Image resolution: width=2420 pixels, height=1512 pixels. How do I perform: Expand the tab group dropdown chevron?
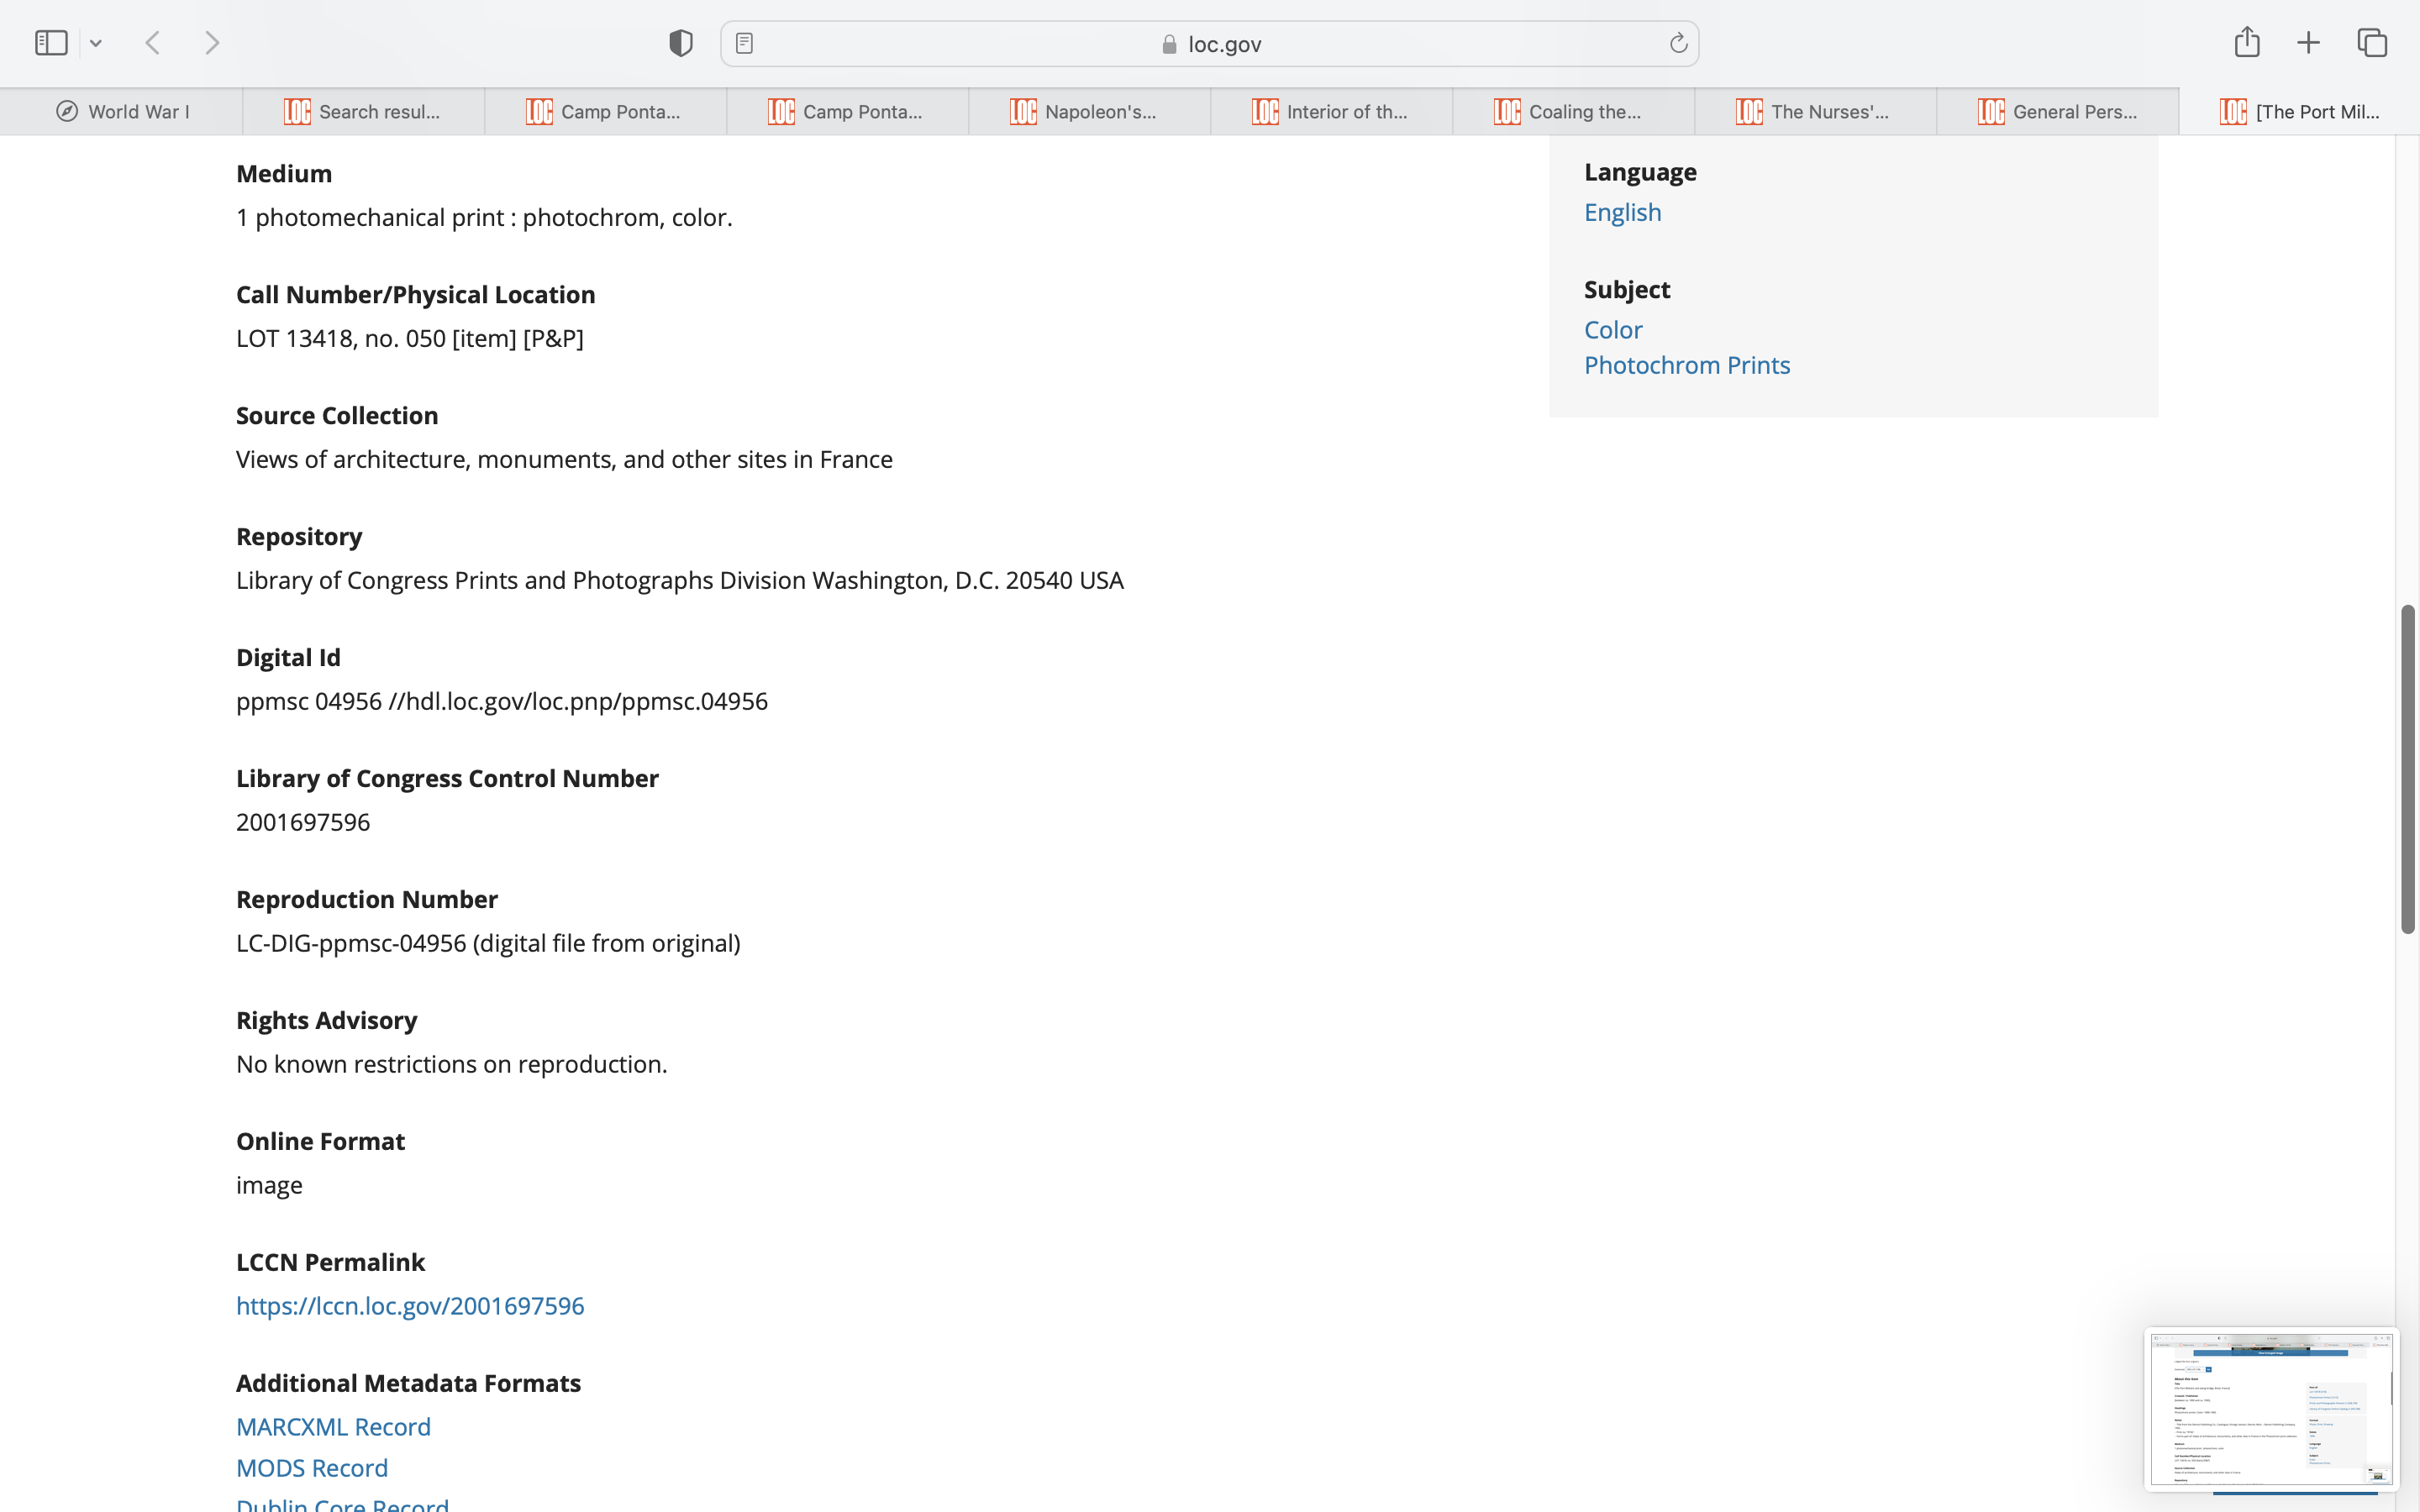tap(96, 43)
